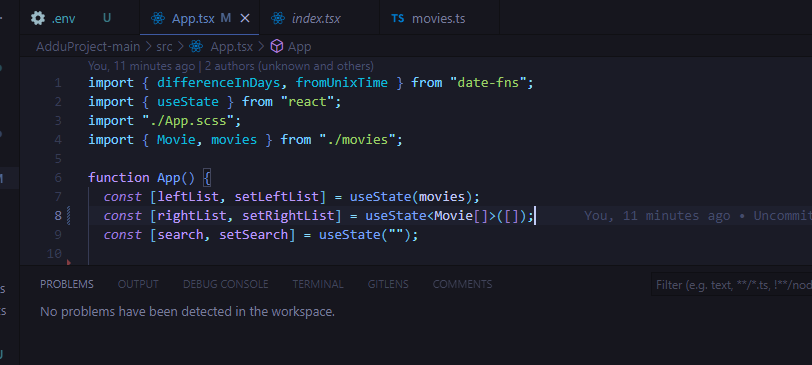Click the cube symbol icon before App
Viewport: 812px width, 365px height.
pyautogui.click(x=277, y=47)
